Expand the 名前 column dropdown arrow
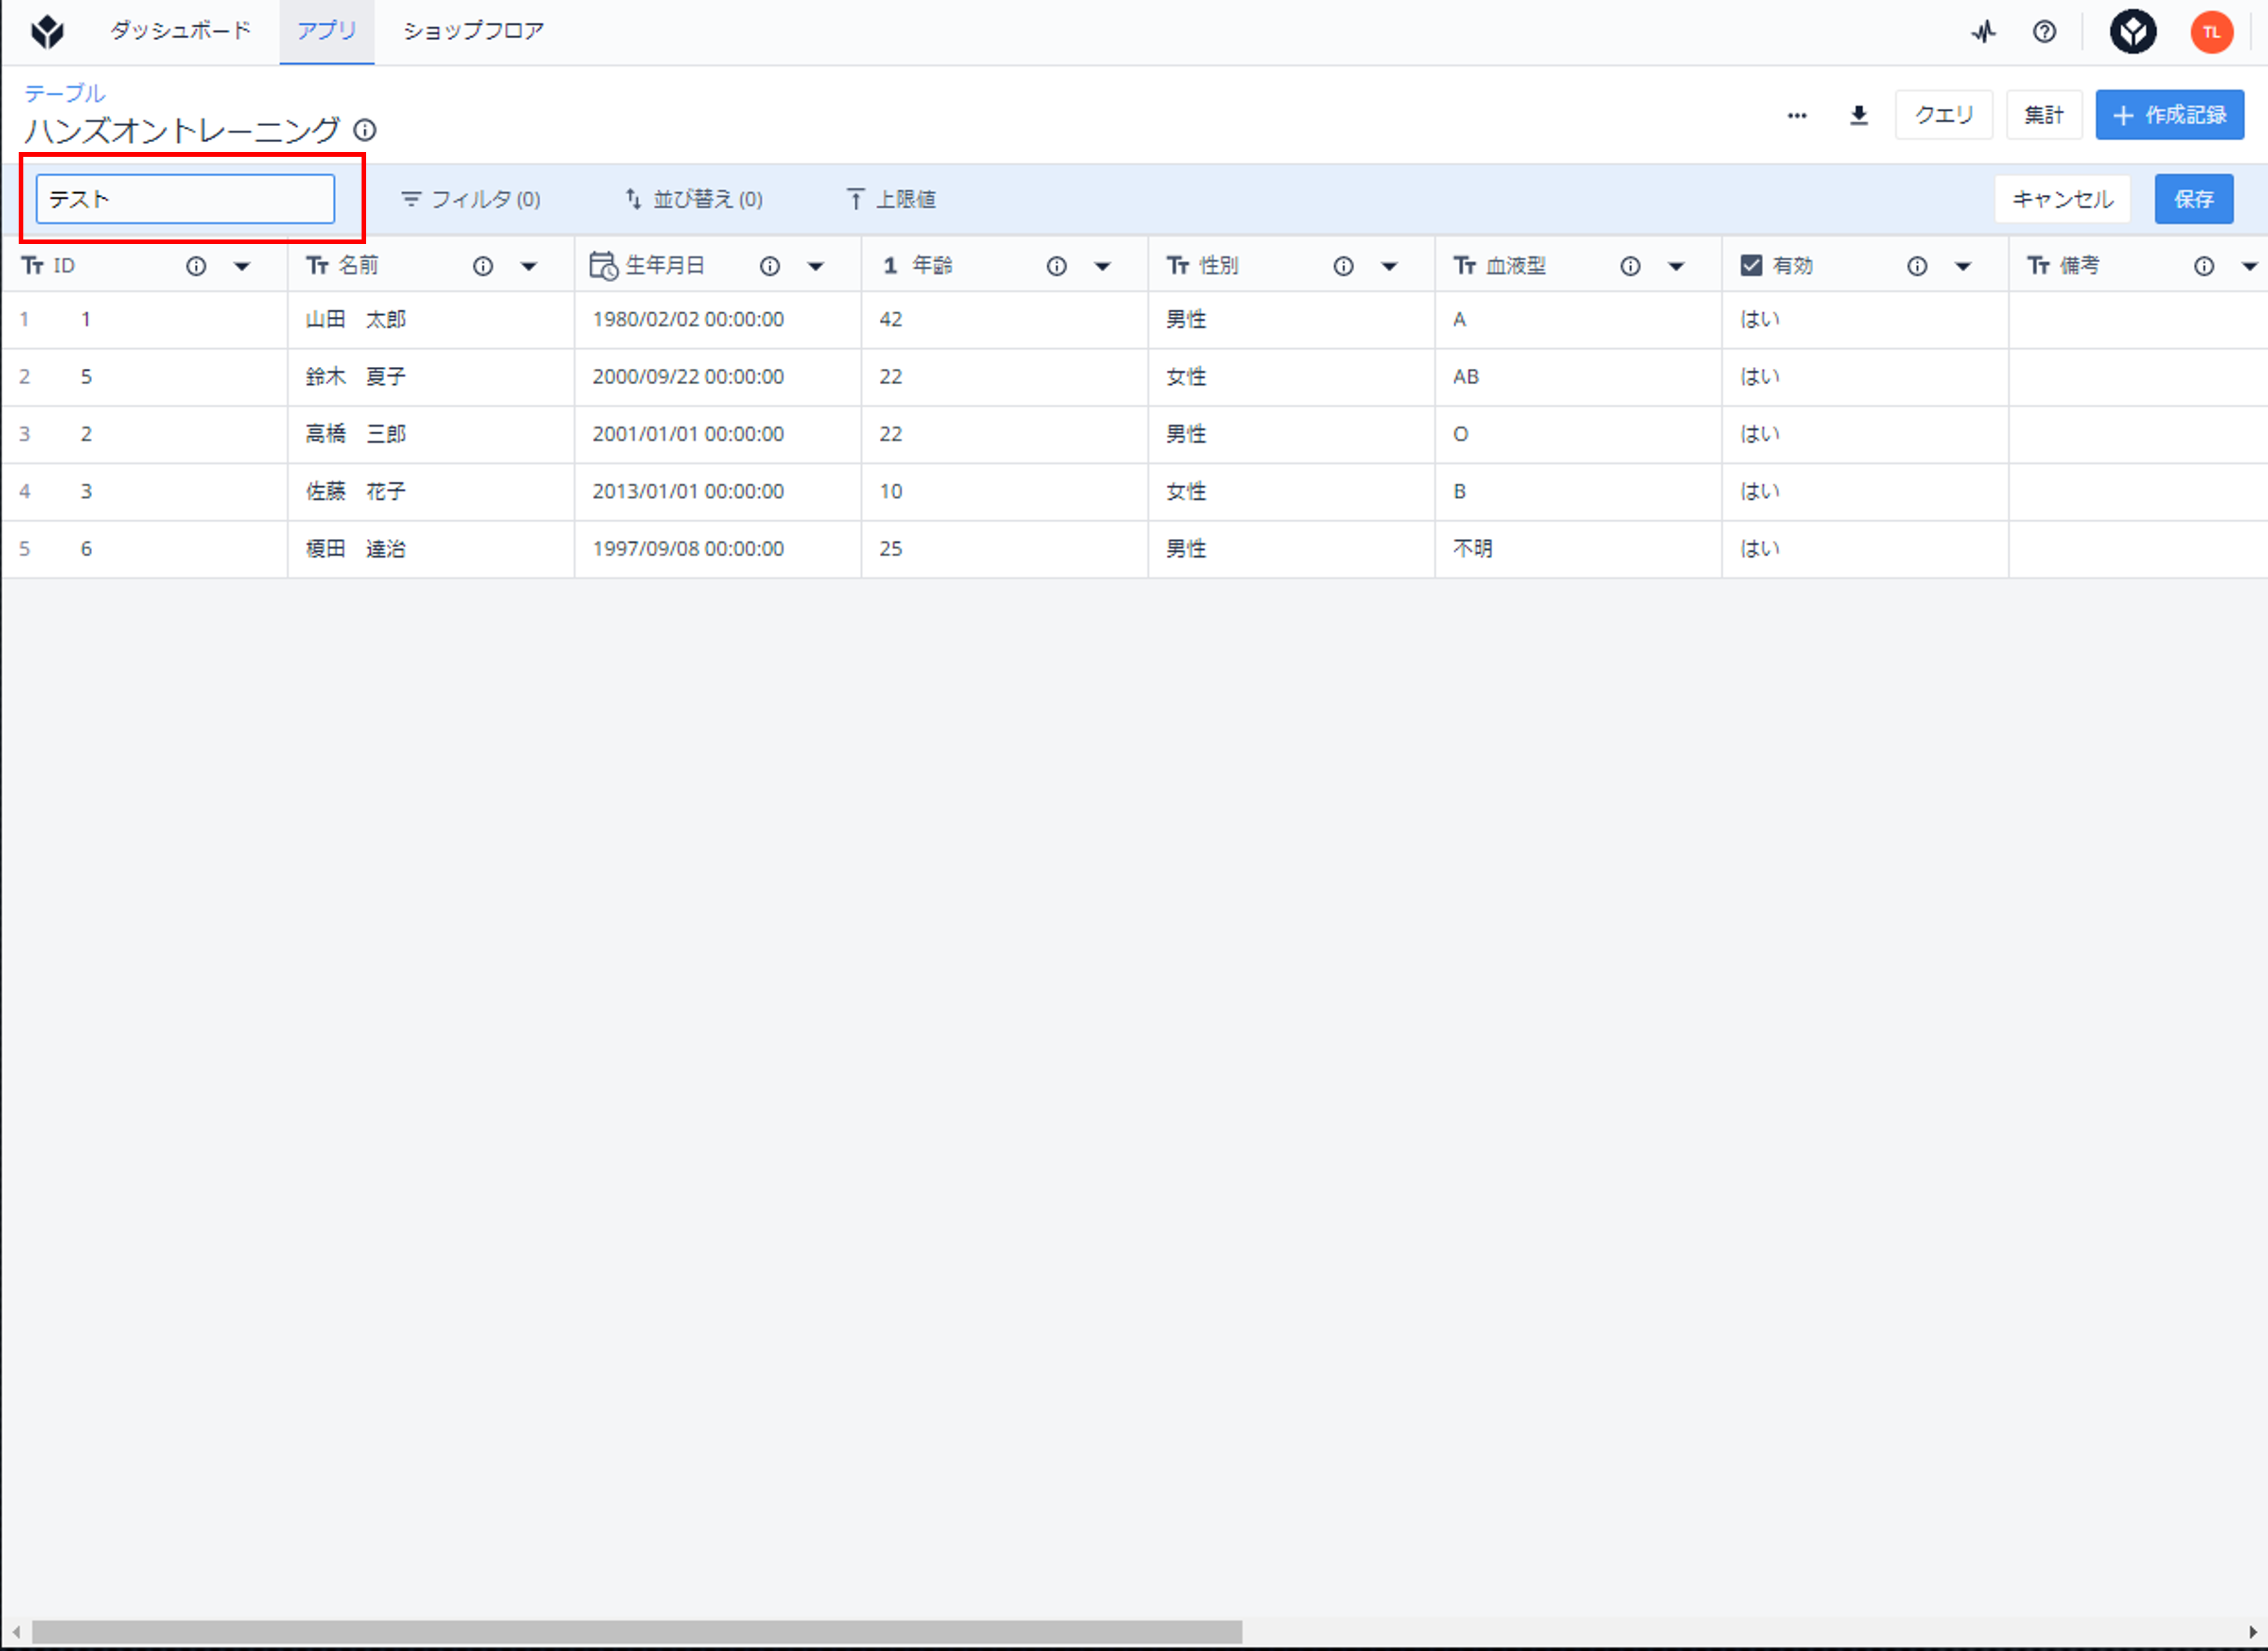Image resolution: width=2268 pixels, height=1651 pixels. [529, 266]
